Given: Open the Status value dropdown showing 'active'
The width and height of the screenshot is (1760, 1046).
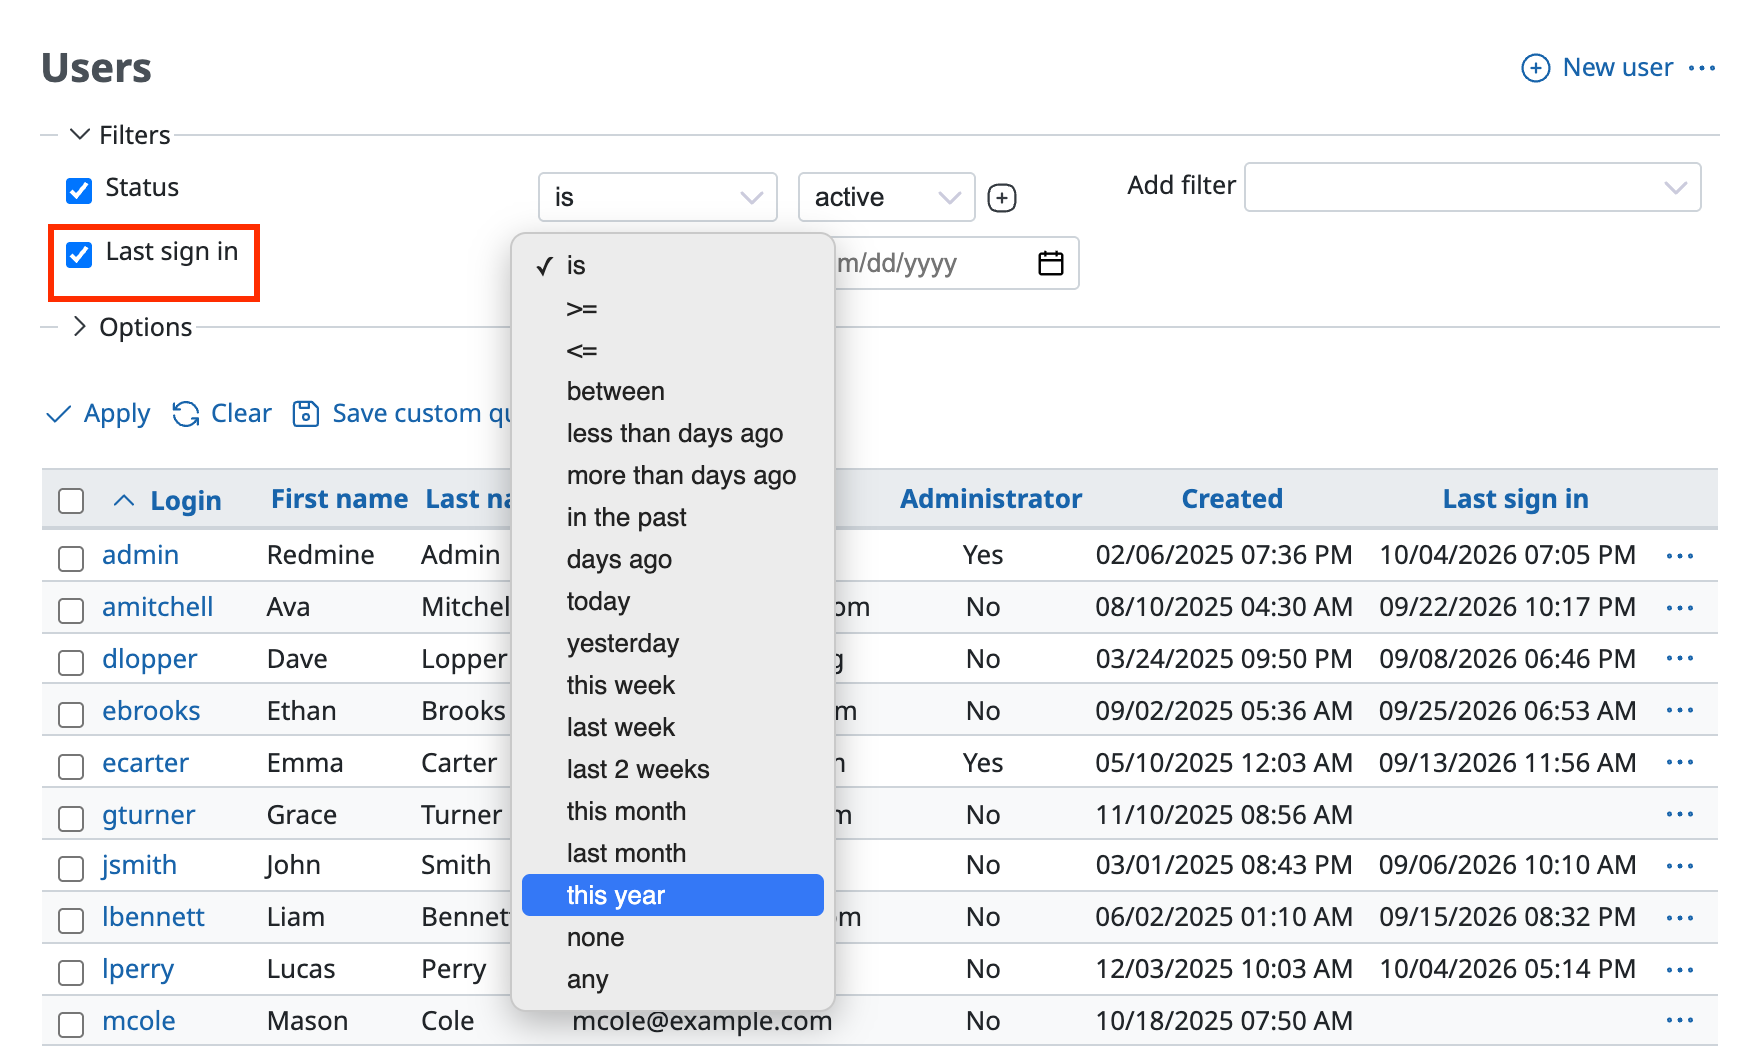Looking at the screenshot, I should [x=886, y=197].
